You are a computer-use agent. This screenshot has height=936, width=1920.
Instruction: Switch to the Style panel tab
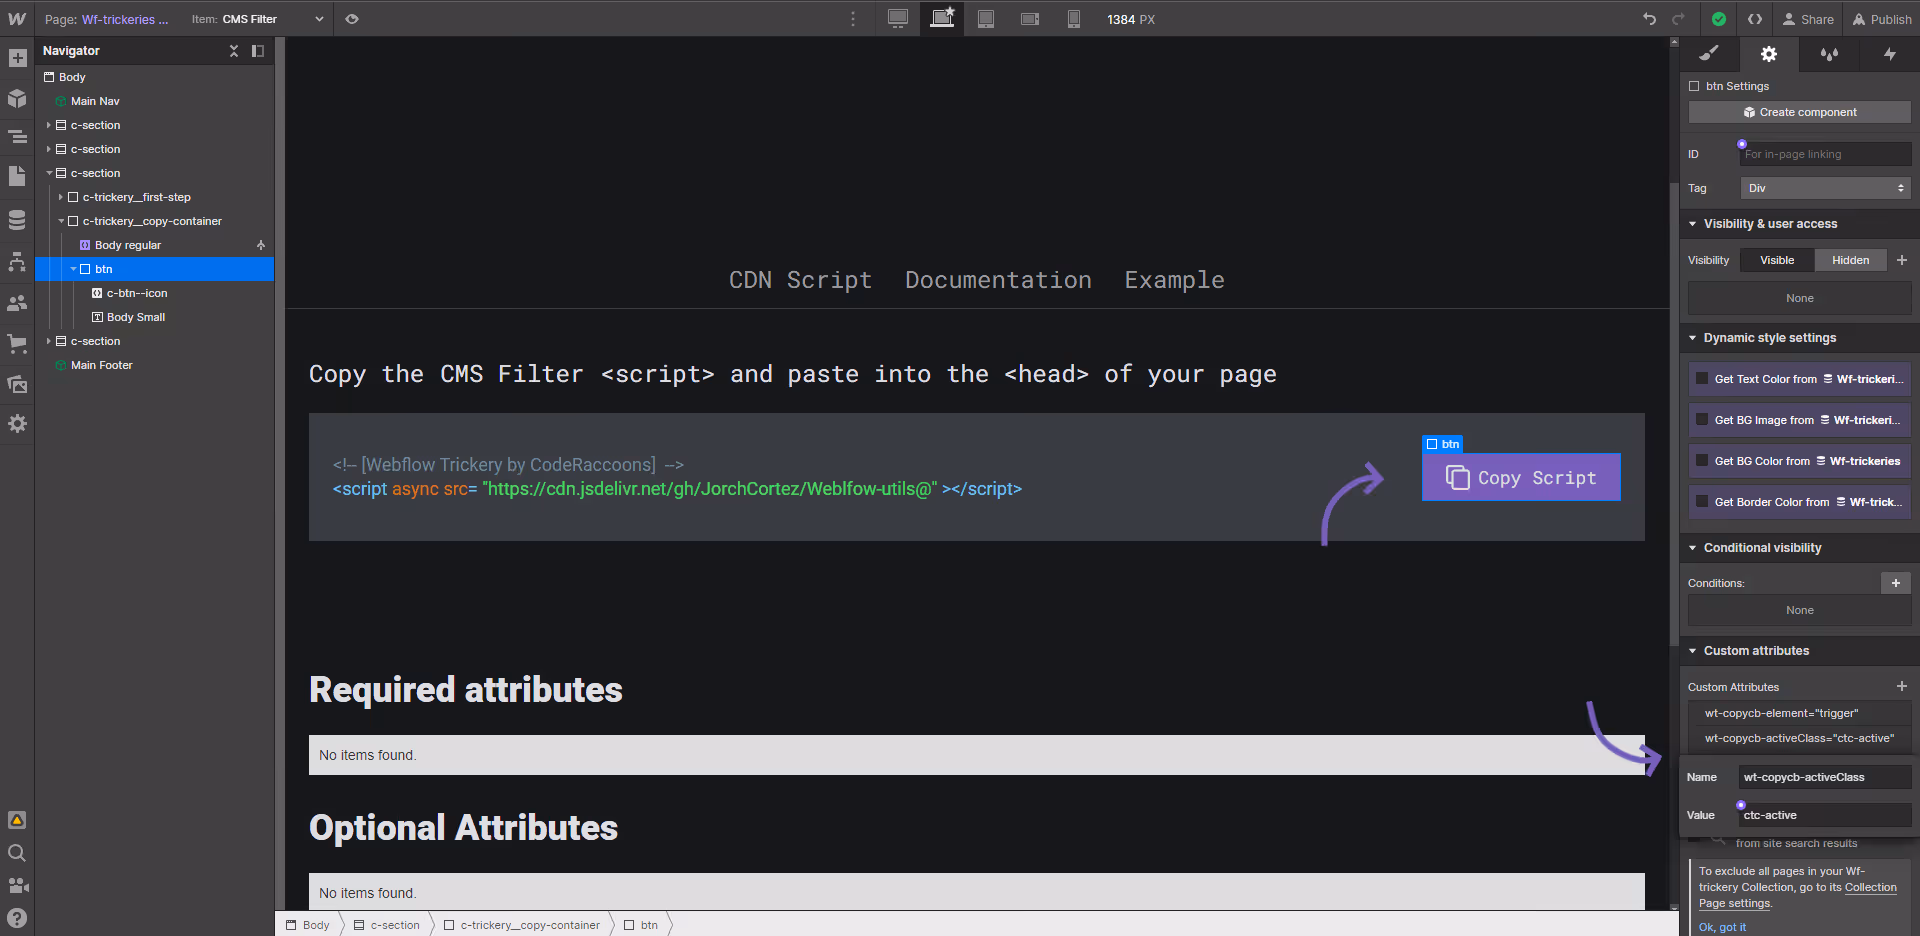[x=1709, y=54]
